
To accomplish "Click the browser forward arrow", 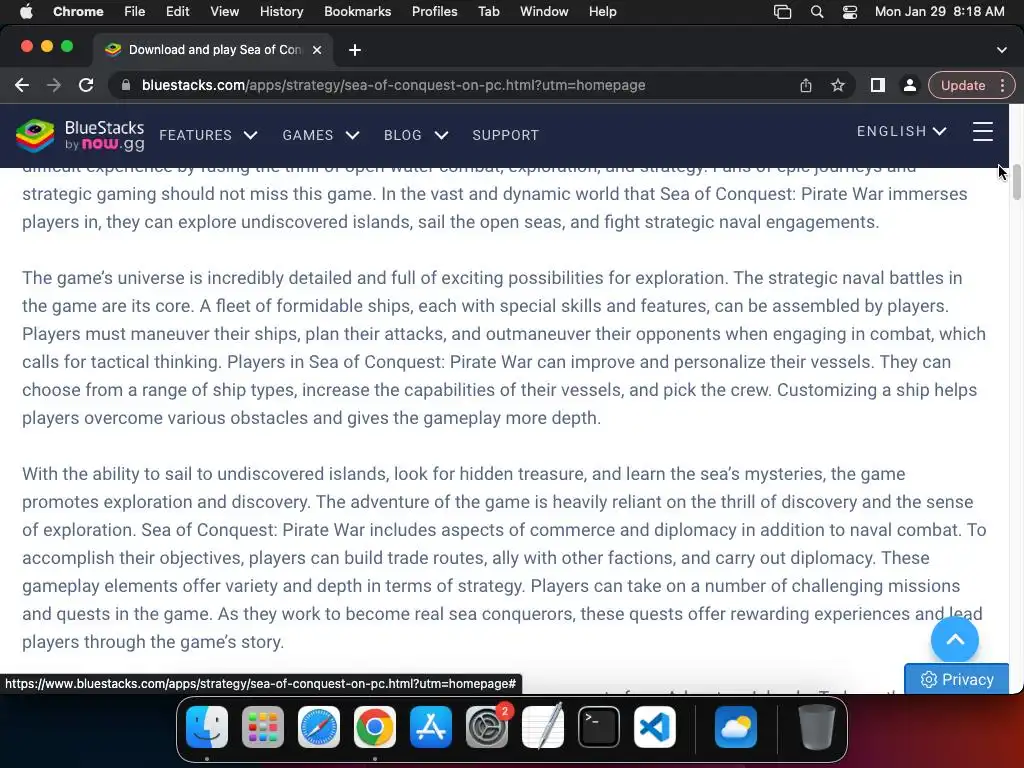I will tap(54, 85).
